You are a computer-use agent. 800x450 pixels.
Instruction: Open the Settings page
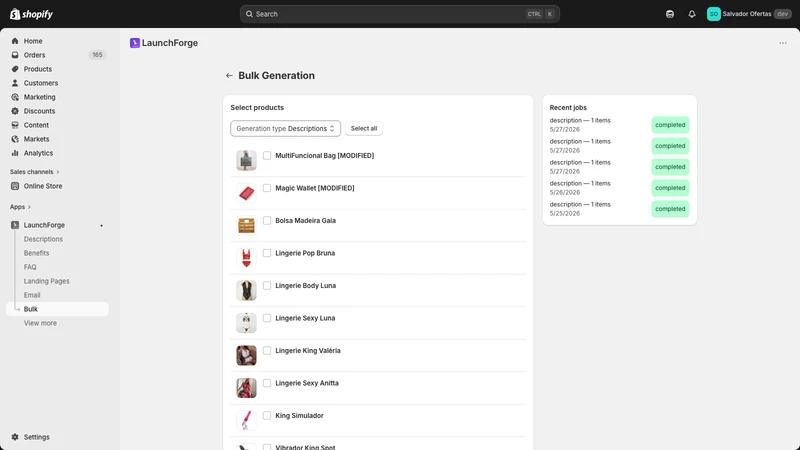pos(37,437)
